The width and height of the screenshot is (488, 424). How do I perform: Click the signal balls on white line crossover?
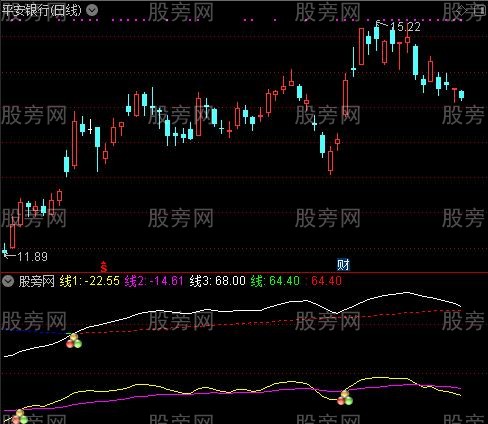point(74,341)
